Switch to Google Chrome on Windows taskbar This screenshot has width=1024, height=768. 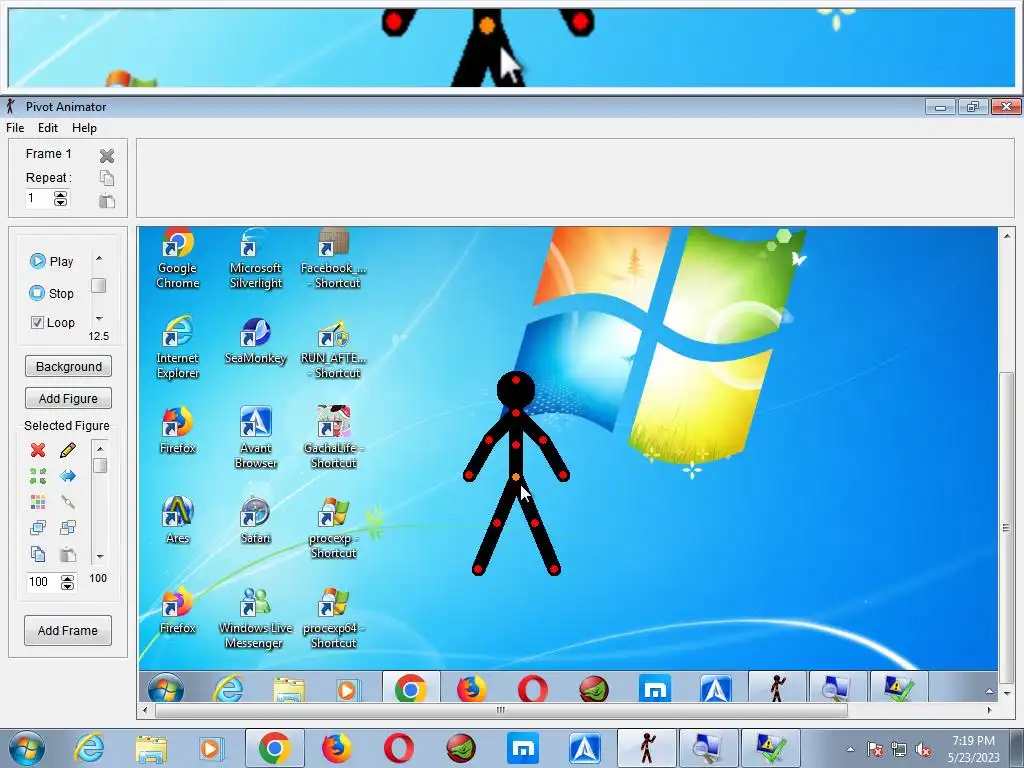(274, 748)
